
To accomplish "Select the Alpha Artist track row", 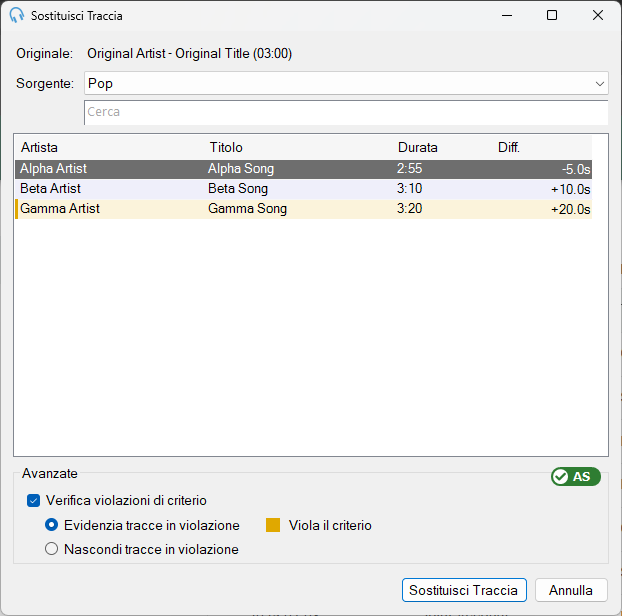I will pos(303,169).
